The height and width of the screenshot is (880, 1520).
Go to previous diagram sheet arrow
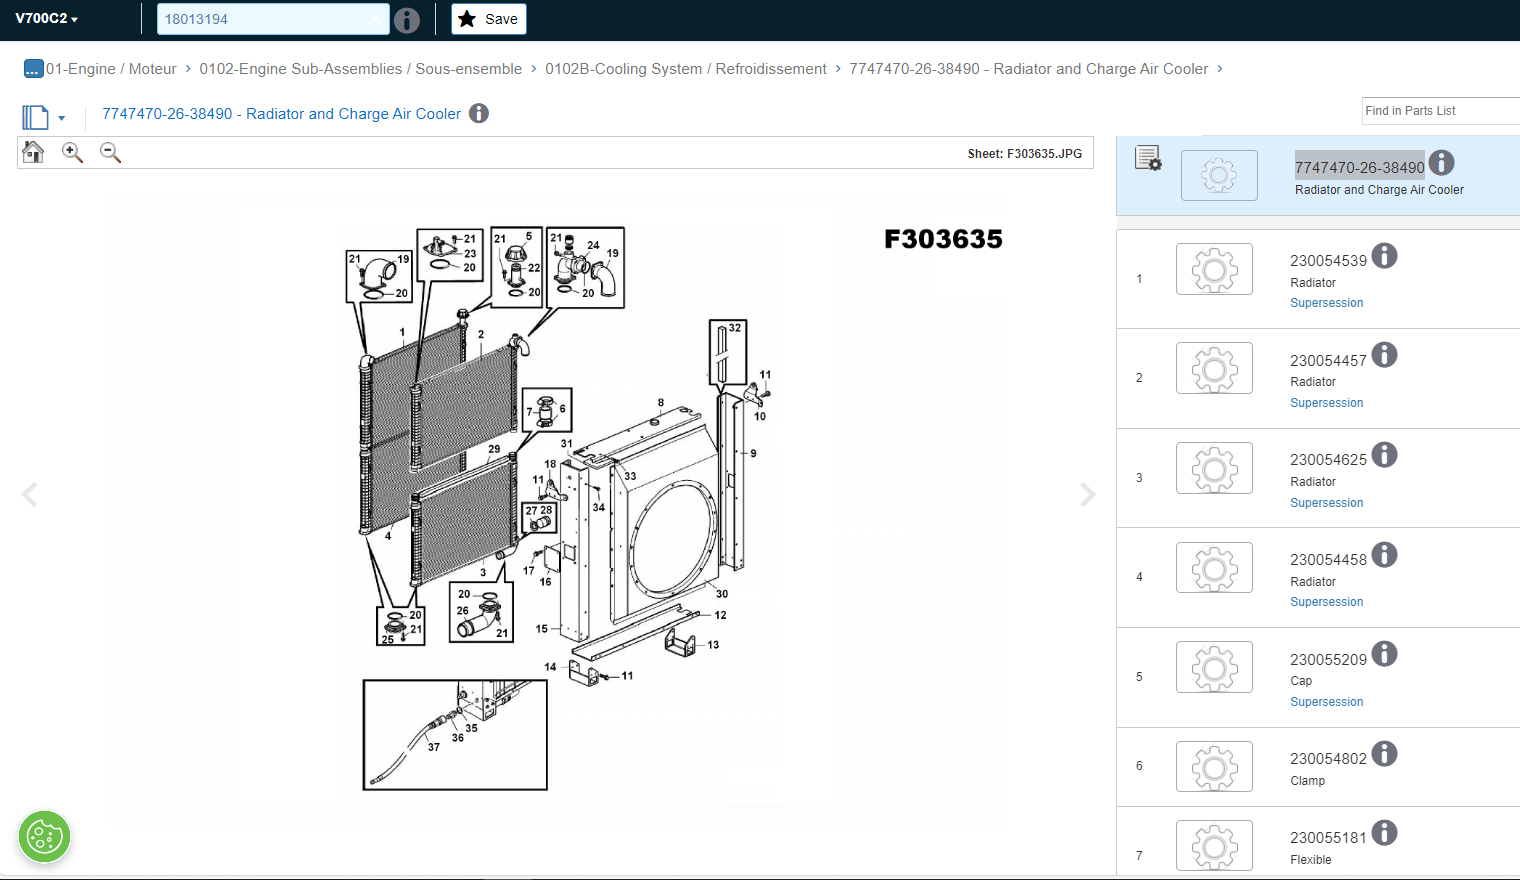[x=30, y=495]
